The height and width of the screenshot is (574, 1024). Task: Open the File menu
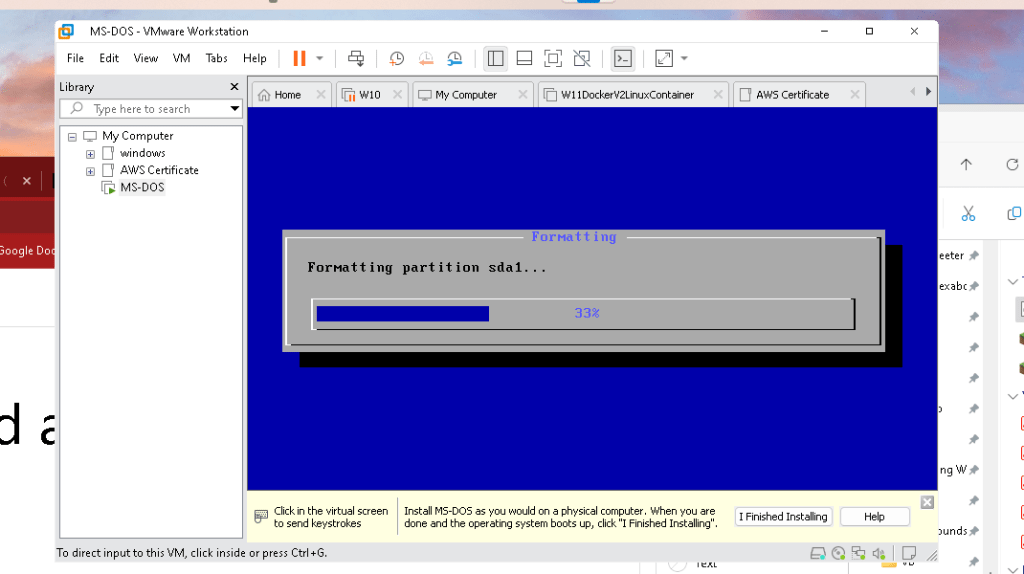coord(75,58)
